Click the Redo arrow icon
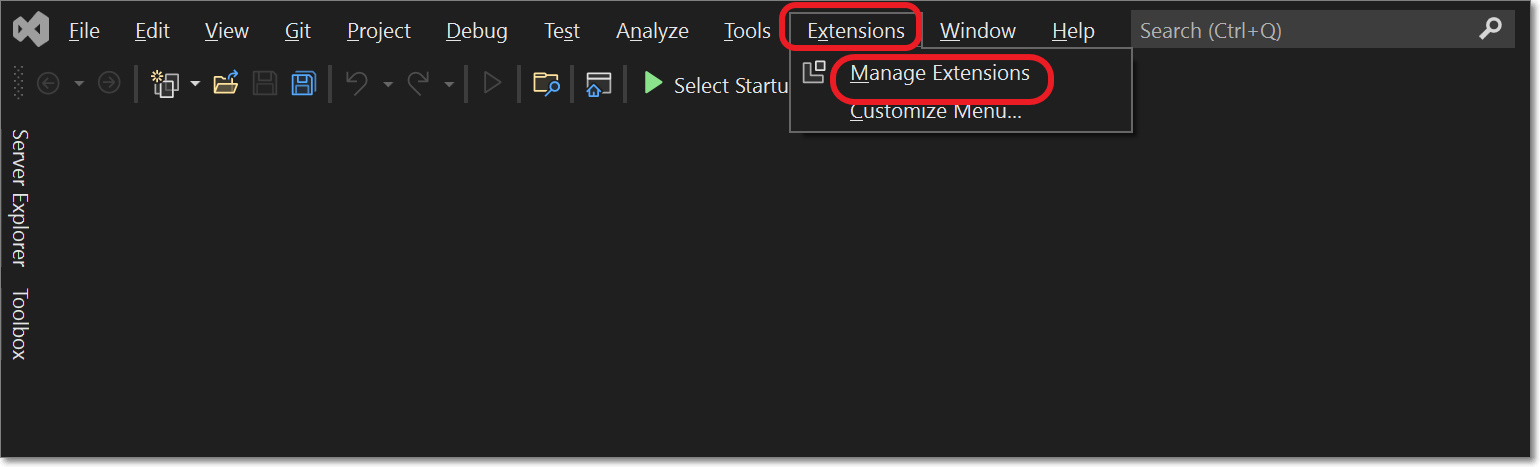 click(x=418, y=84)
